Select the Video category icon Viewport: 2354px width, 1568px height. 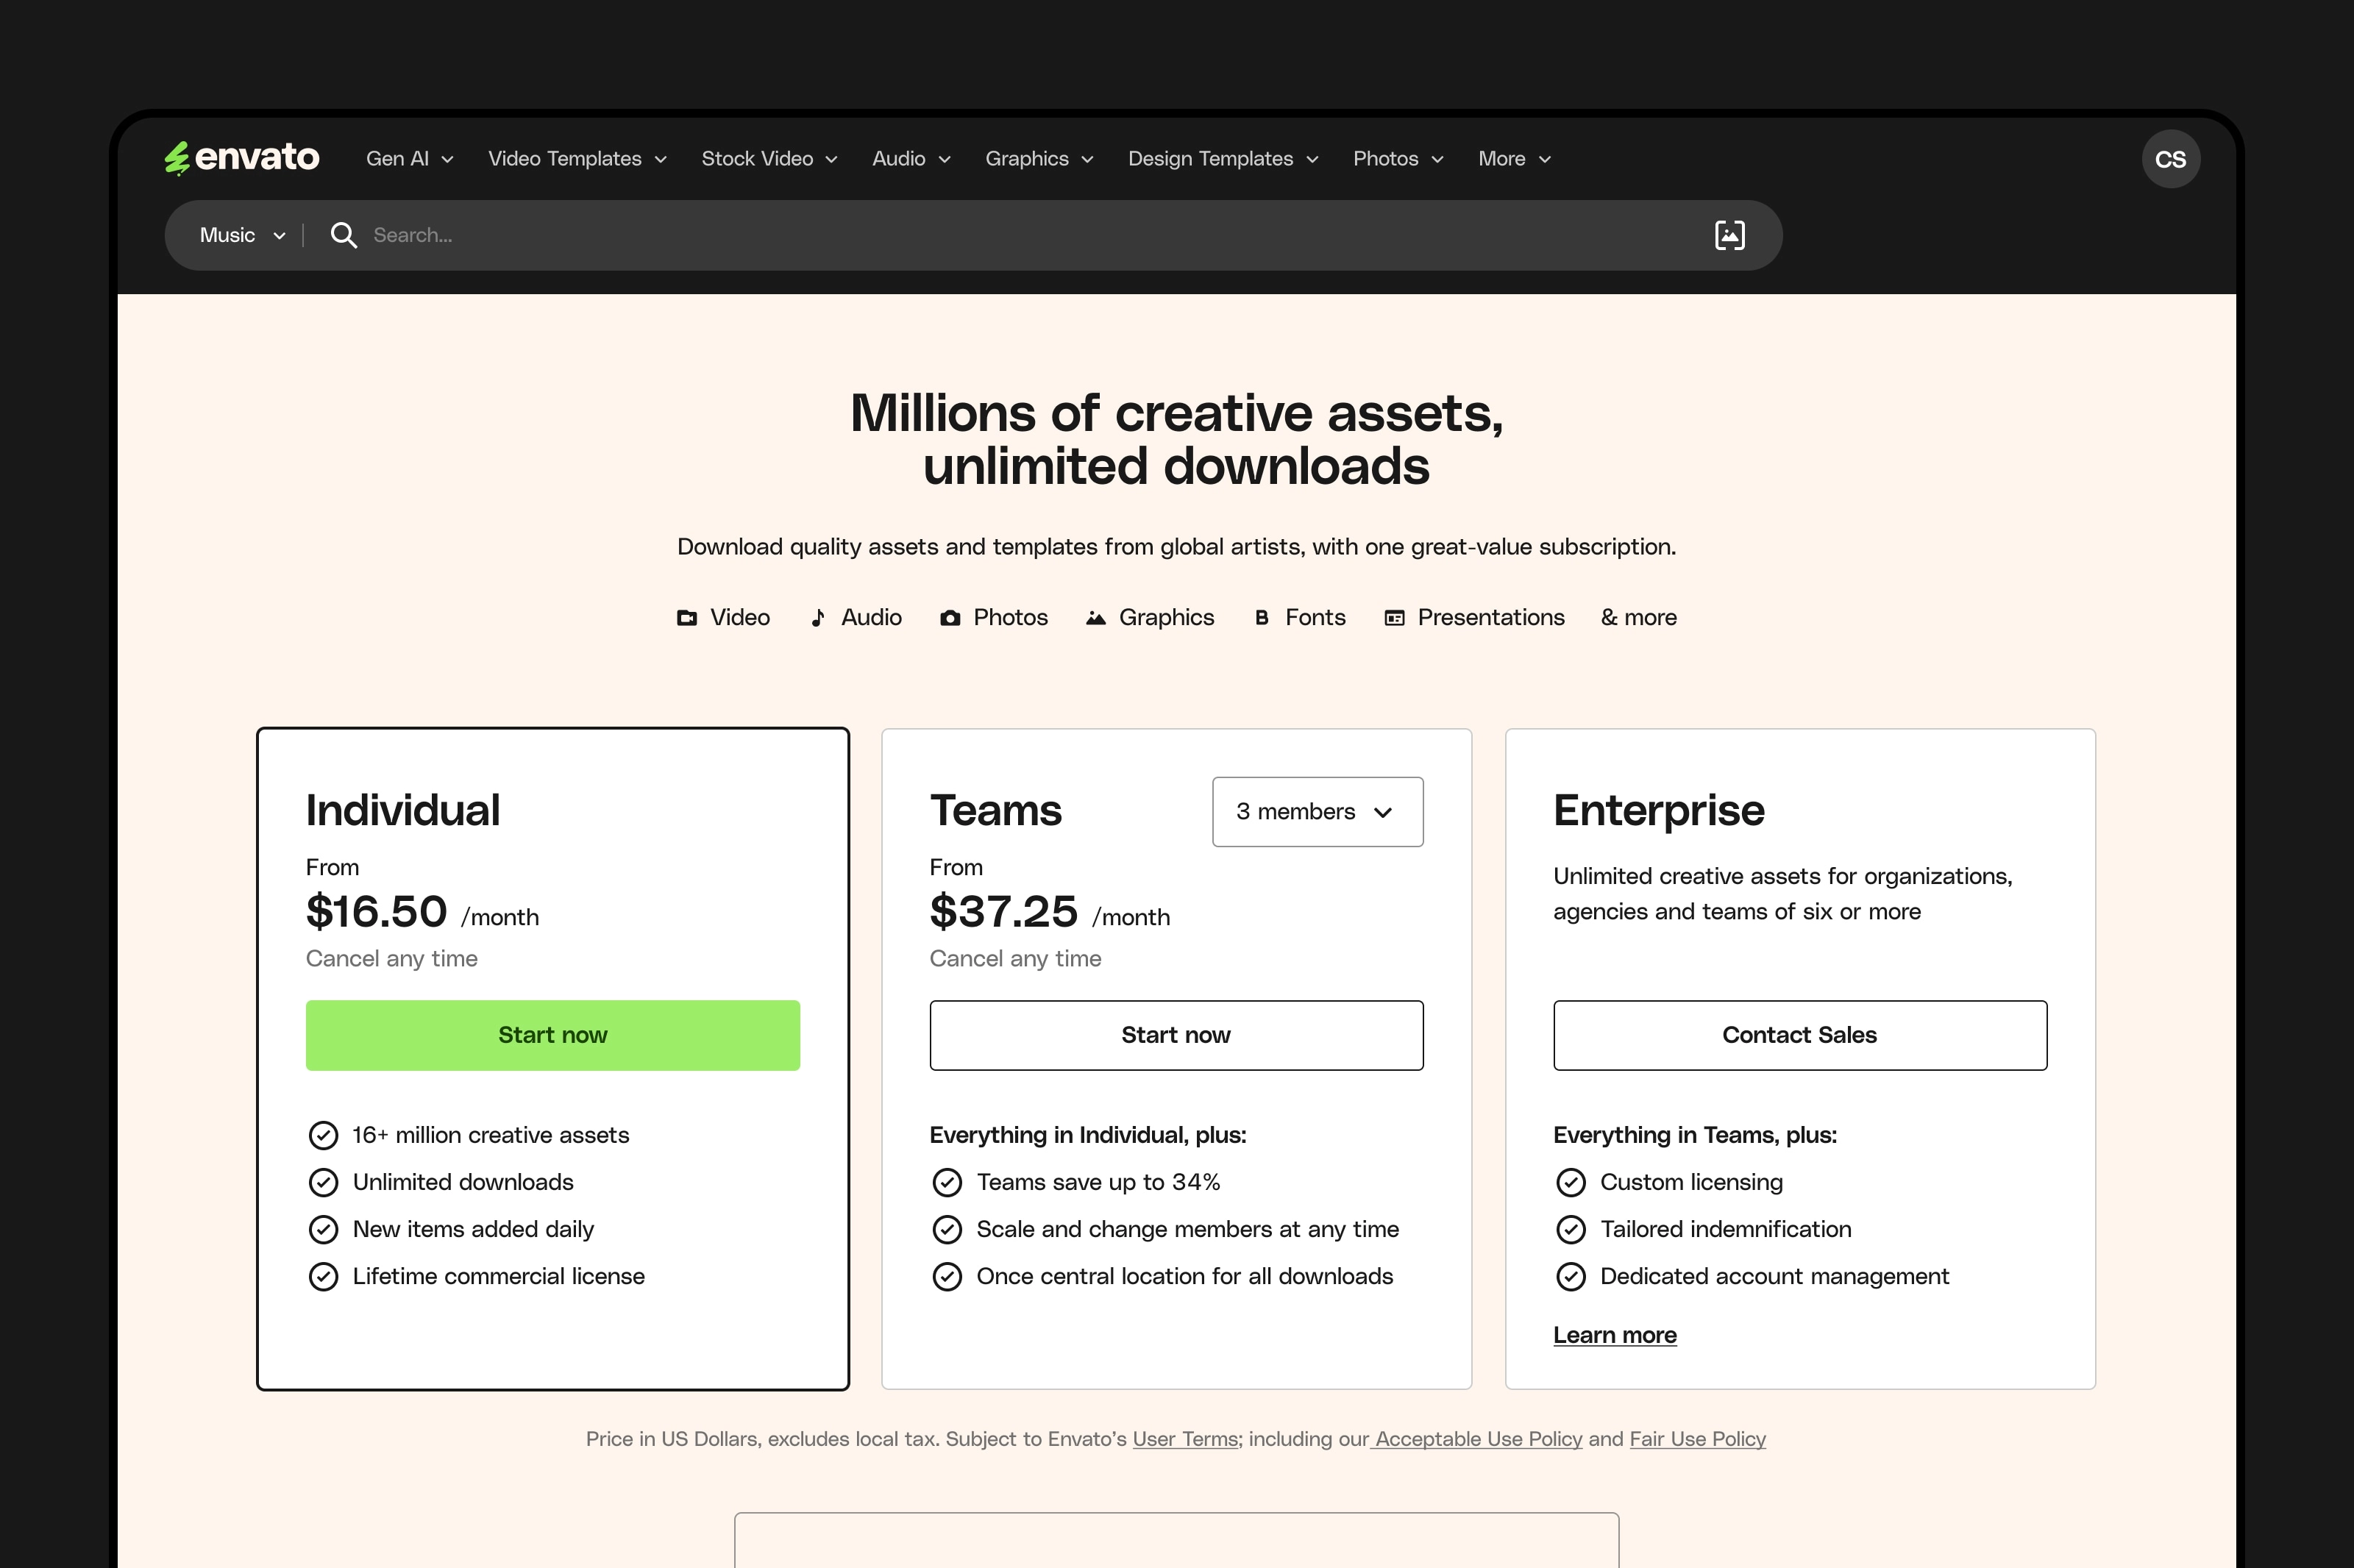[x=687, y=618]
